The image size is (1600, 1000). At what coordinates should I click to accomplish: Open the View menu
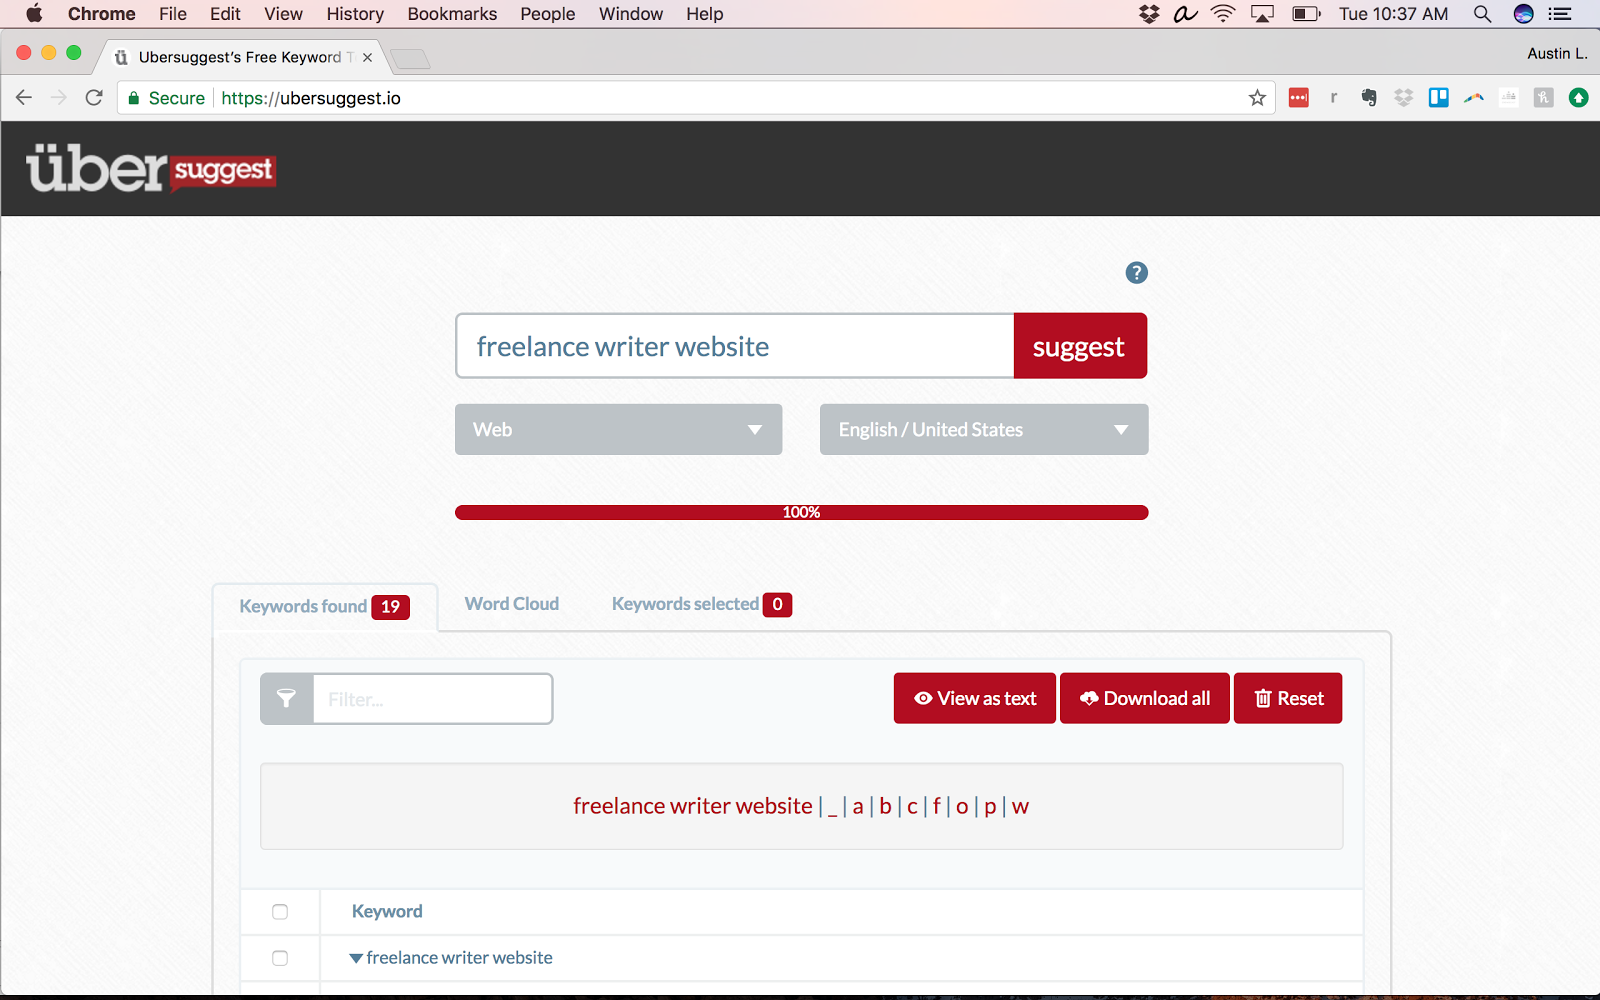point(283,14)
